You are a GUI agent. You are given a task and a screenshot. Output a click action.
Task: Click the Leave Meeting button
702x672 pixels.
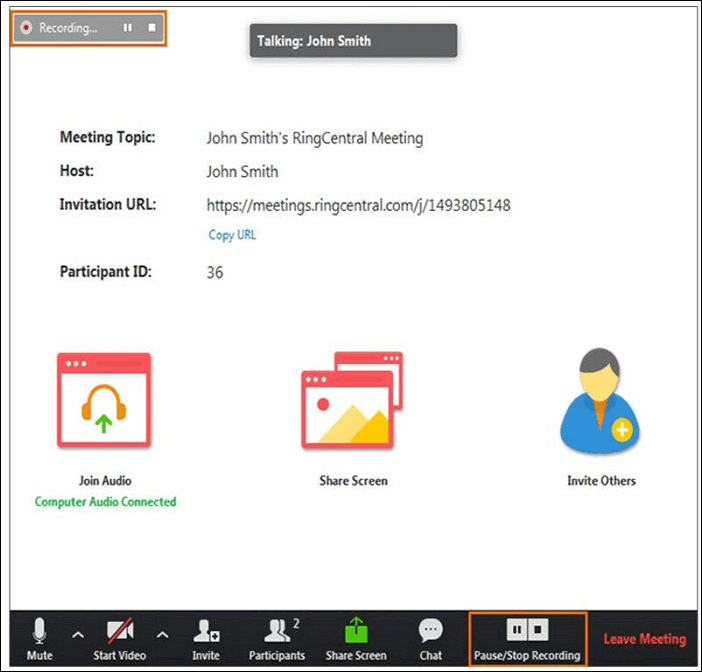coord(644,639)
